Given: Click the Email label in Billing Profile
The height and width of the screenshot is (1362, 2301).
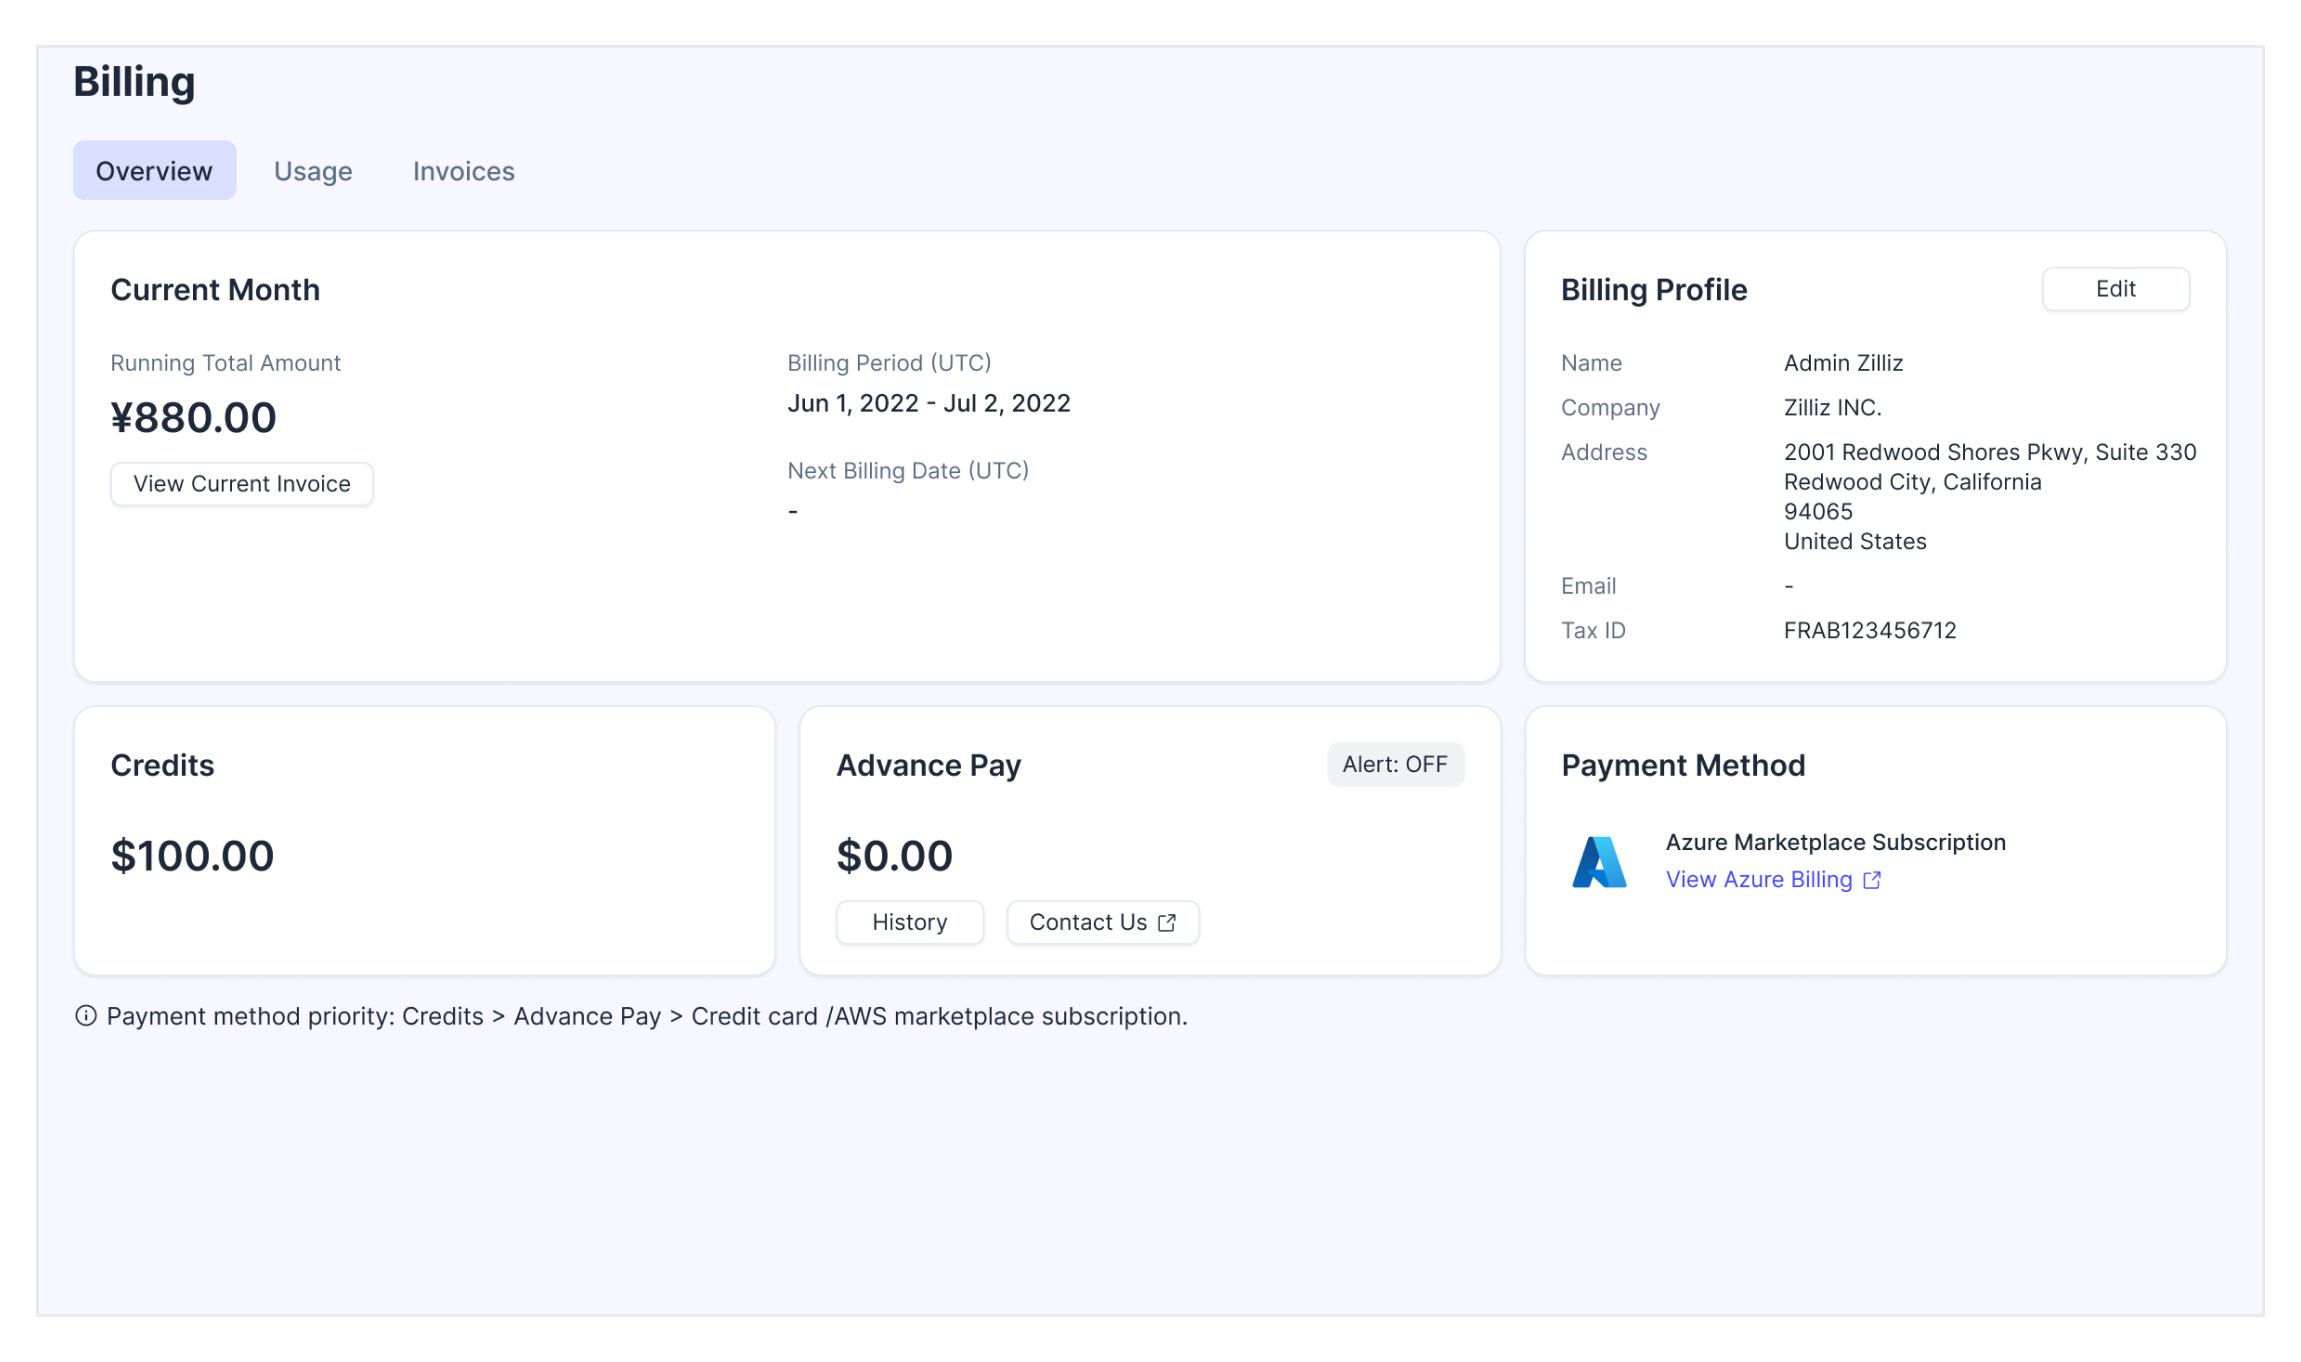Looking at the screenshot, I should [1588, 586].
